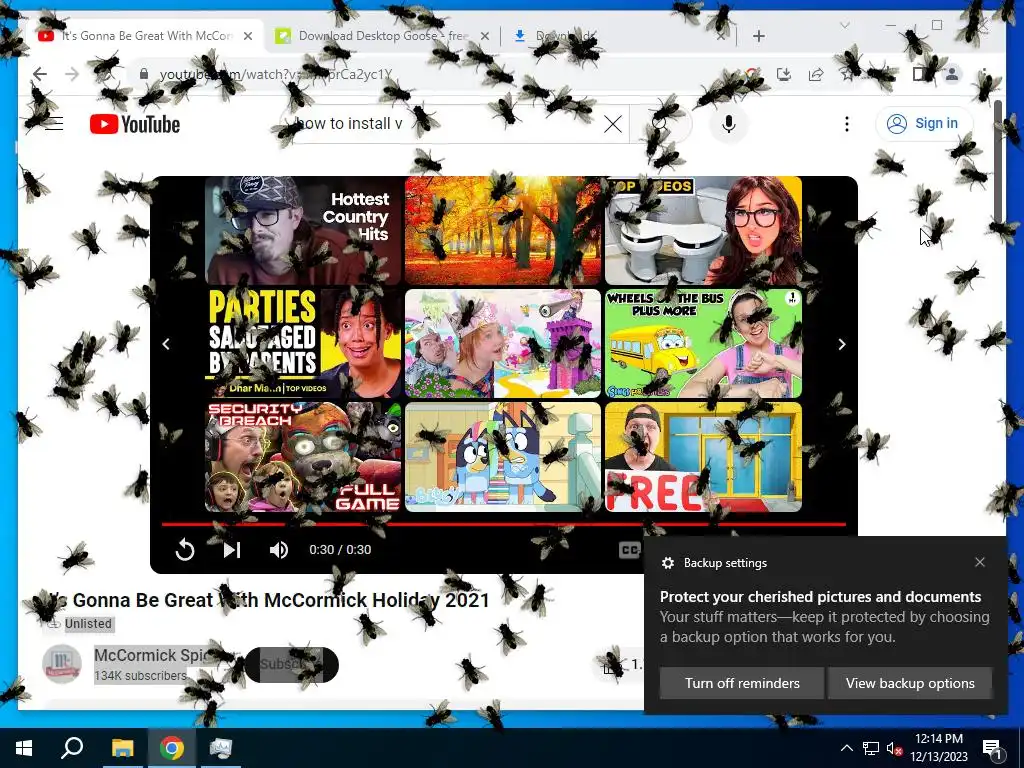Open File Explorer from taskbar
Screen dimensions: 1024x768
122,748
